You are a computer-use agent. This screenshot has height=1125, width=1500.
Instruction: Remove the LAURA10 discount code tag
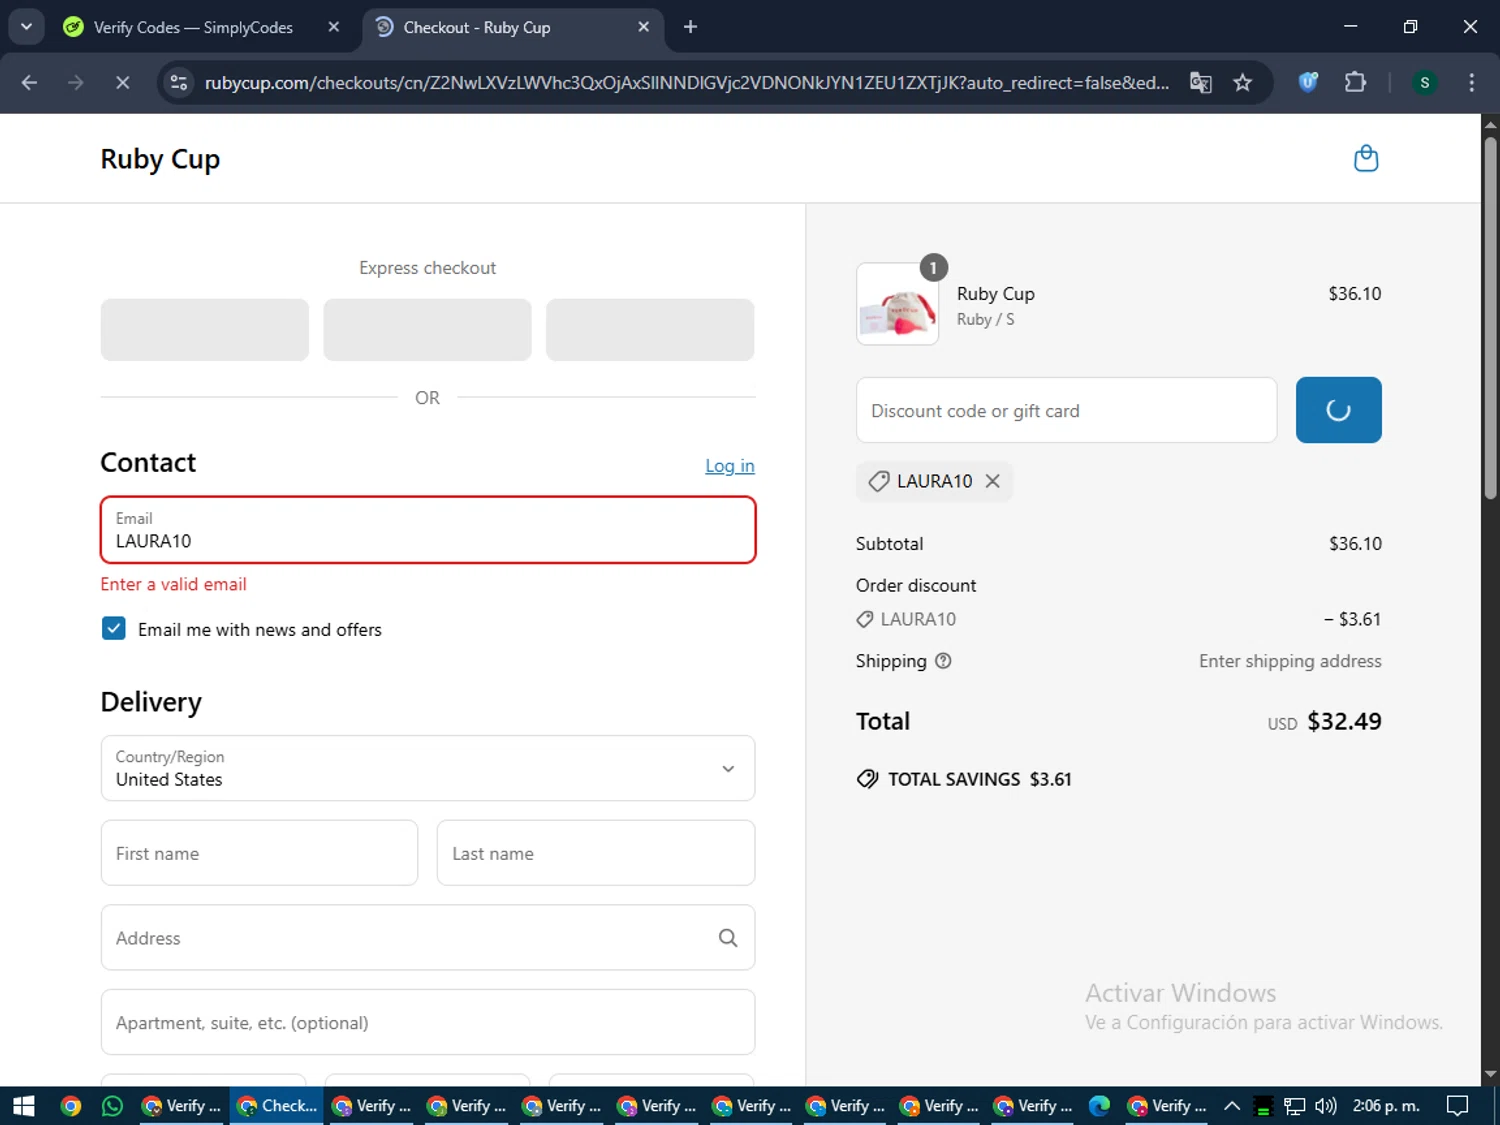(x=992, y=481)
